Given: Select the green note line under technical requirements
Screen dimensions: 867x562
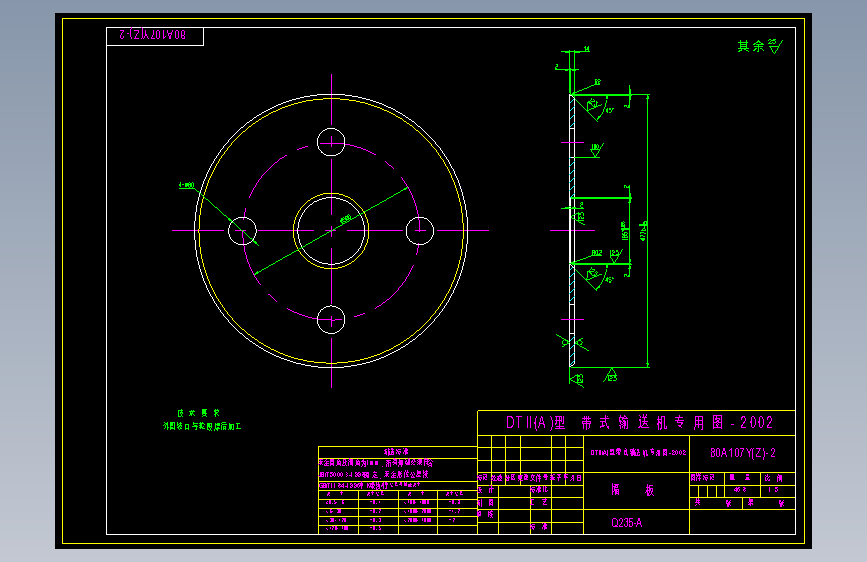Looking at the screenshot, I should [202, 426].
